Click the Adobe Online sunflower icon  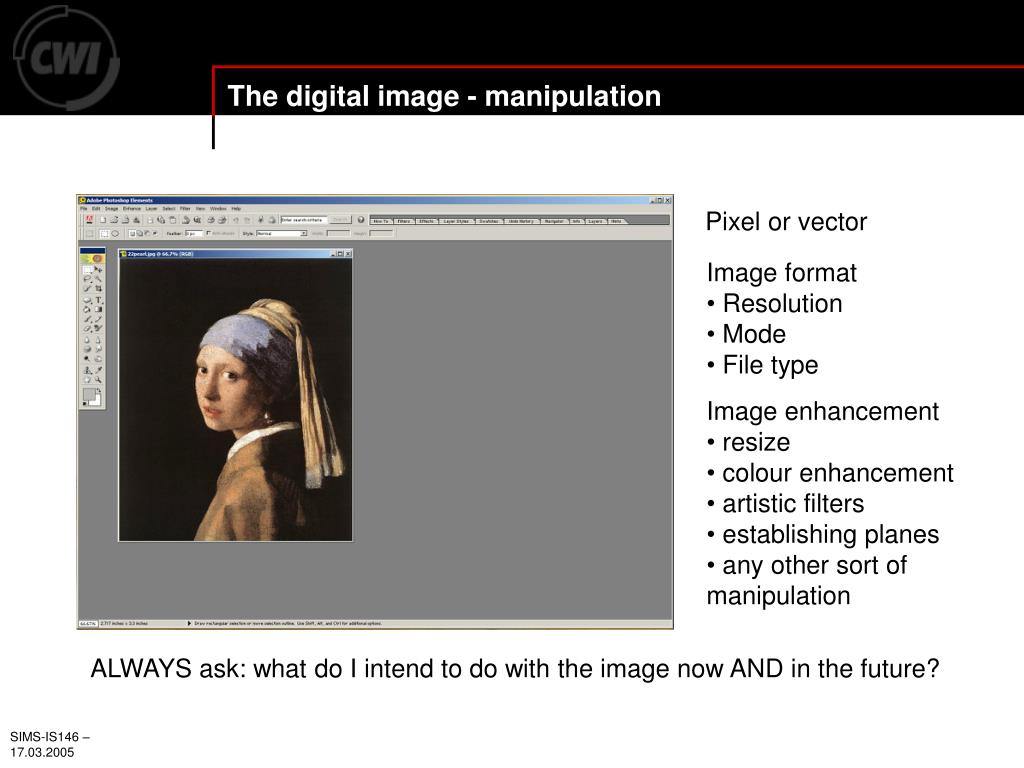tap(92, 259)
